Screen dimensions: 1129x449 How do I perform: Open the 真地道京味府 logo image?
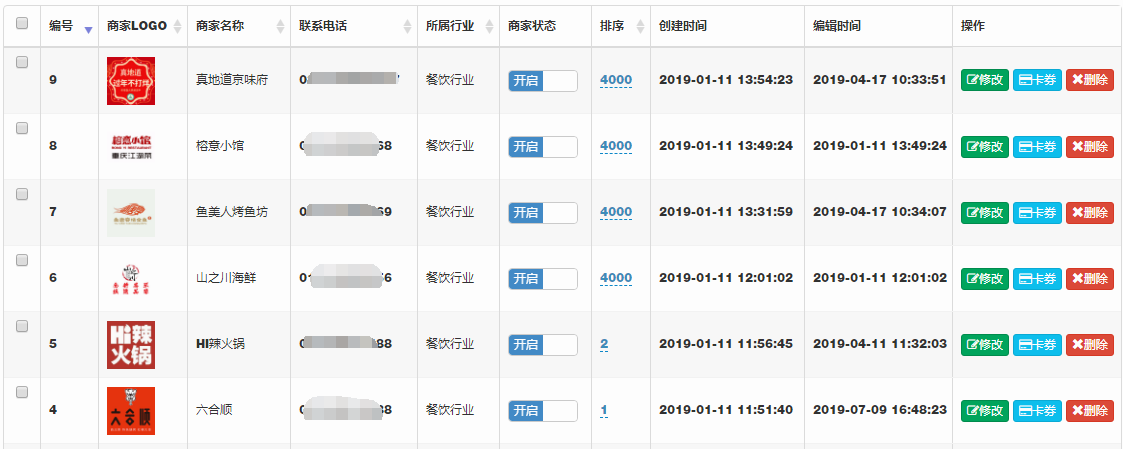130,81
